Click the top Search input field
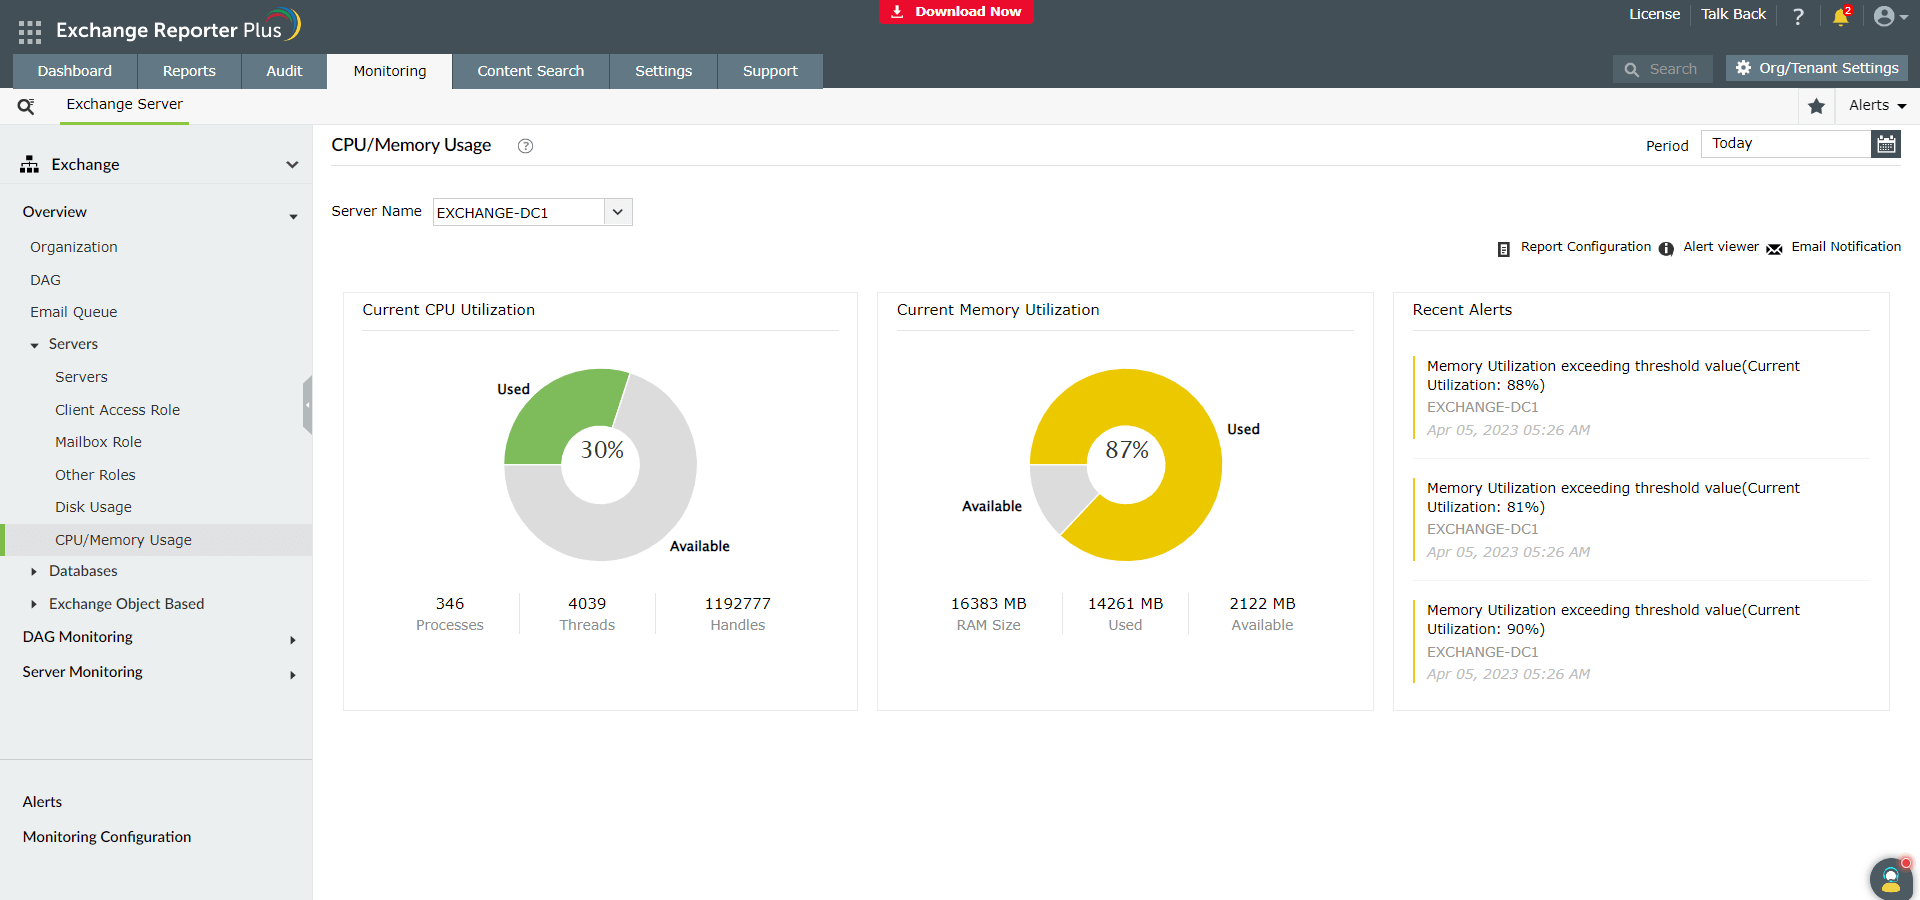Viewport: 1920px width, 900px height. (1663, 69)
